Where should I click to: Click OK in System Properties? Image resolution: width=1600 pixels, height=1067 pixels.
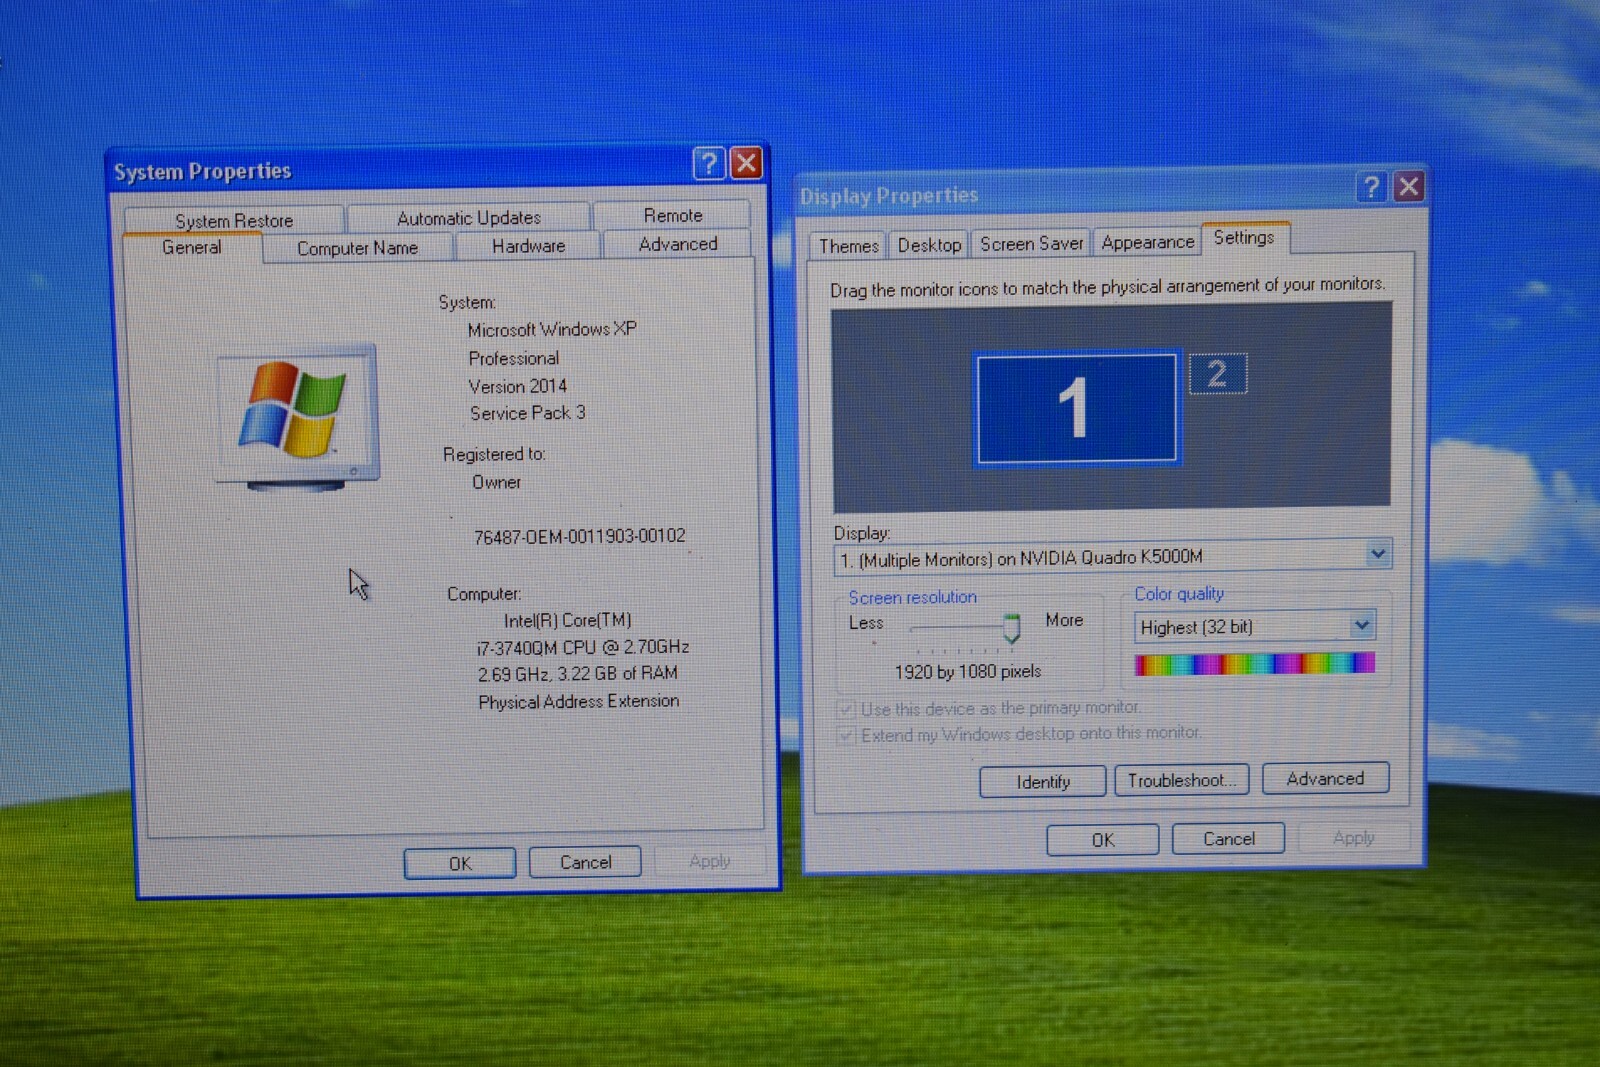pos(460,863)
